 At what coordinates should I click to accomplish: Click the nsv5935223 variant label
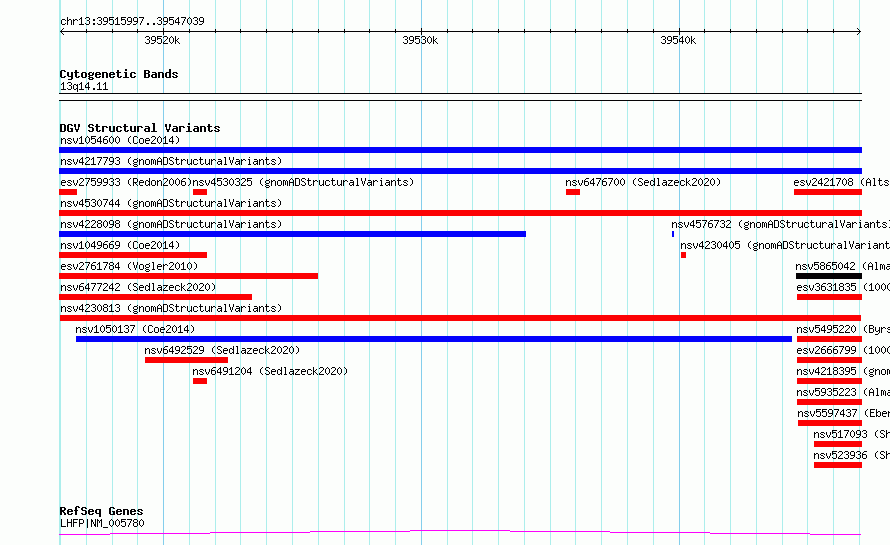(x=843, y=392)
